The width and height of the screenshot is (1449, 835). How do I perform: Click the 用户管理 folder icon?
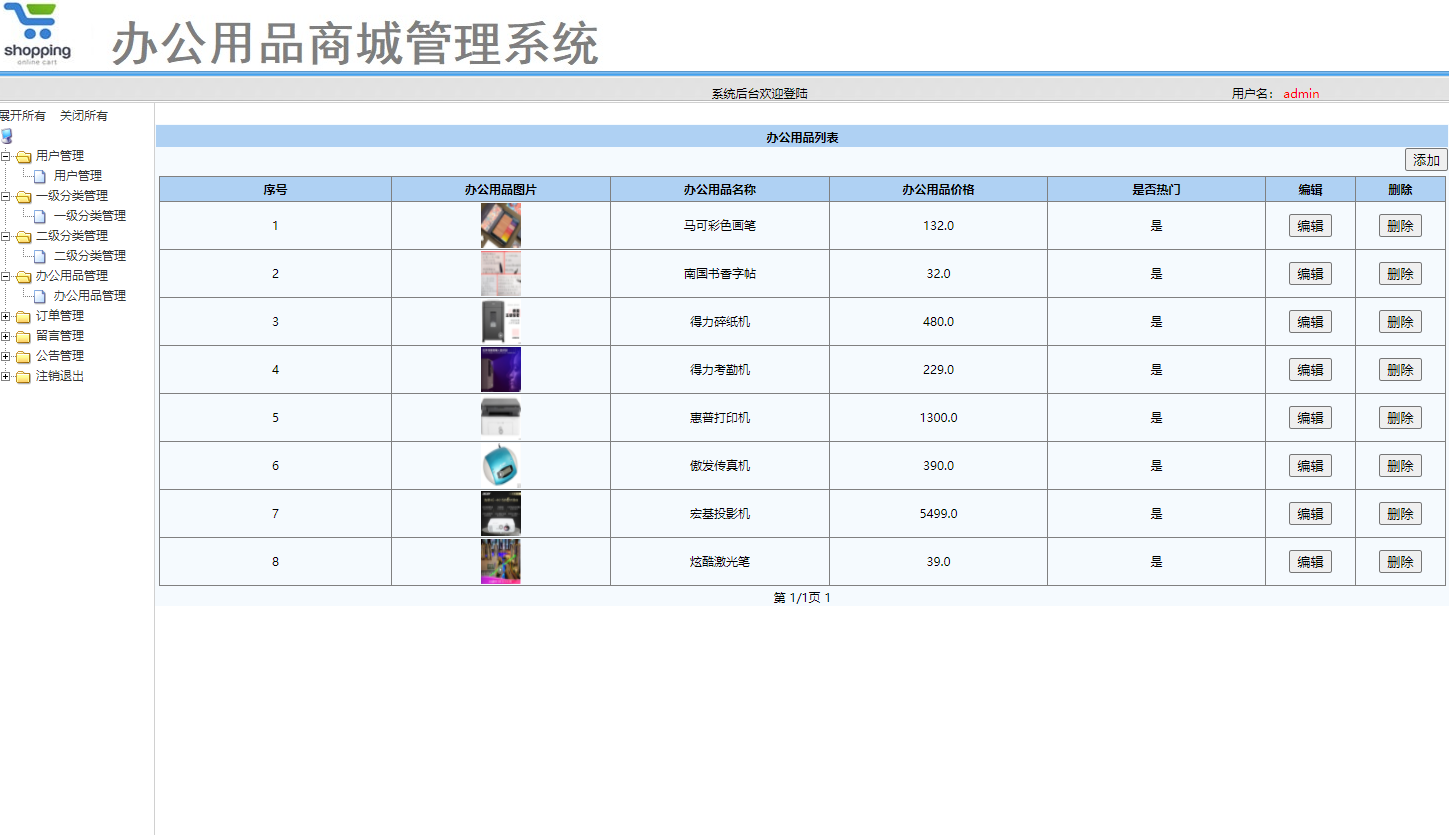pyautogui.click(x=22, y=155)
